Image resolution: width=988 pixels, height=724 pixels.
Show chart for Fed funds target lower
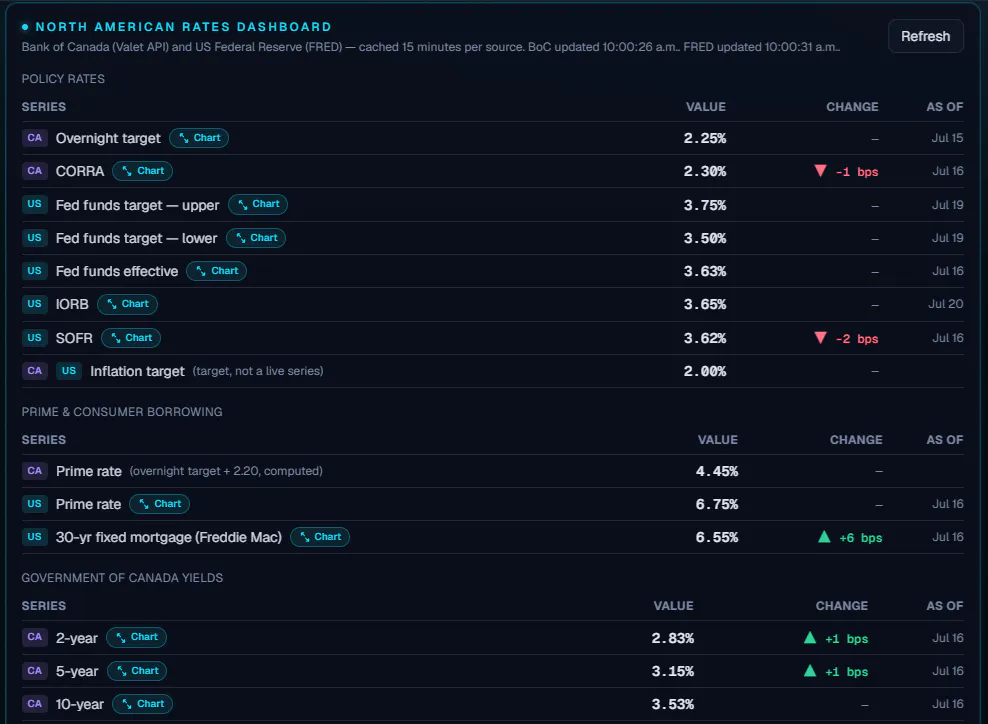256,238
